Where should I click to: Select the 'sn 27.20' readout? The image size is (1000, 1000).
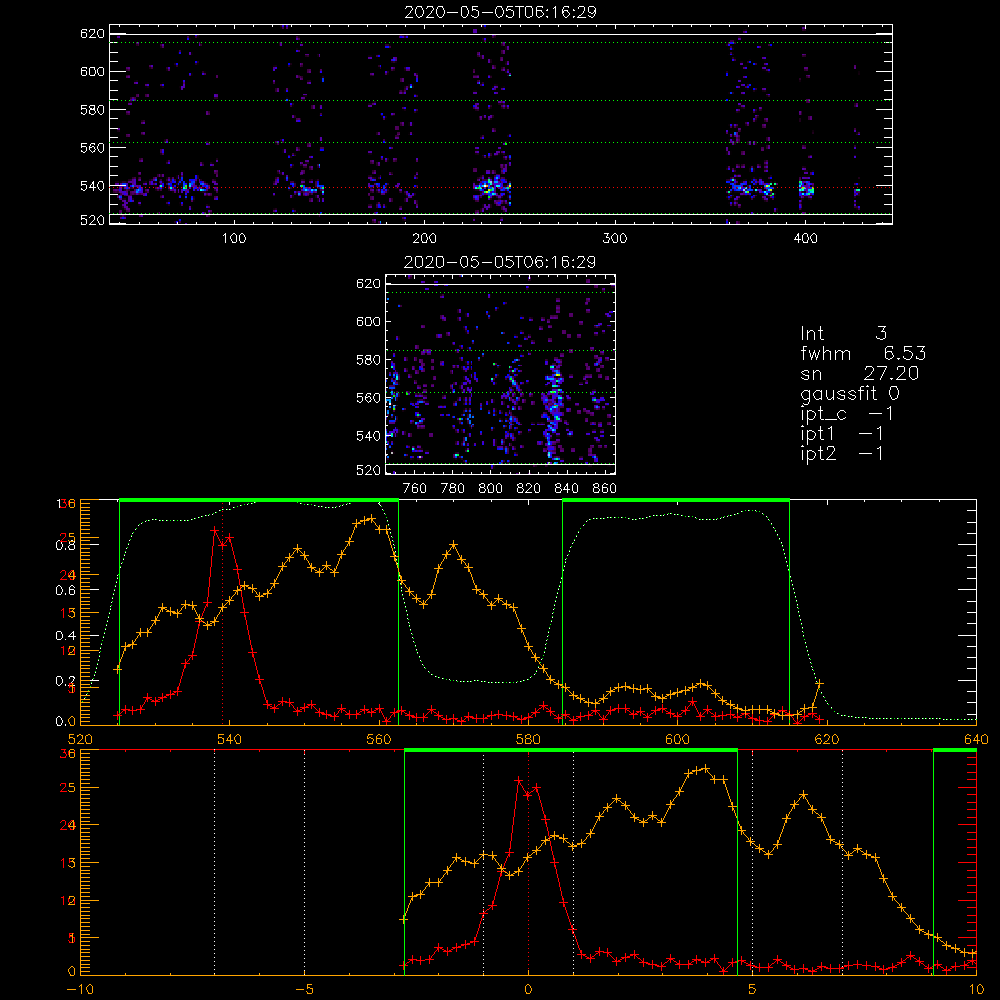pos(859,373)
